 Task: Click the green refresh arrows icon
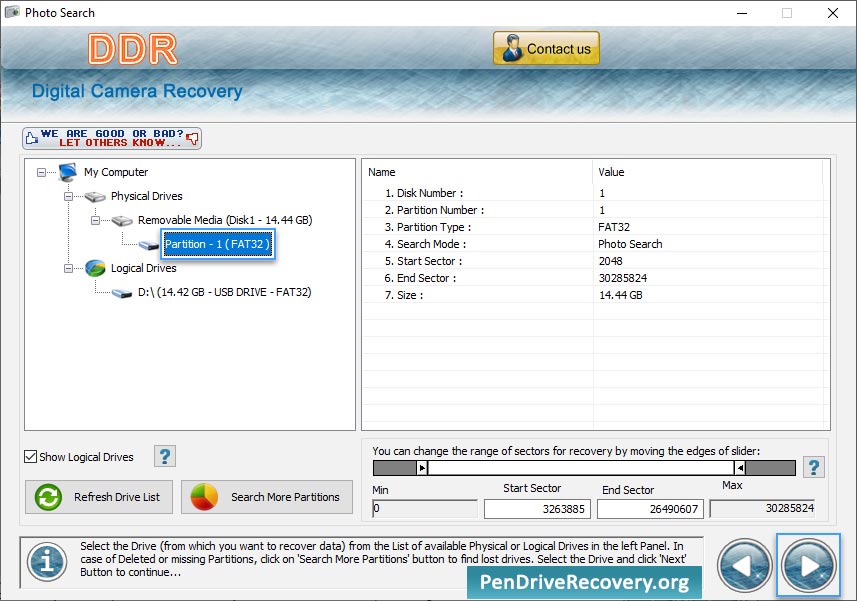(48, 497)
